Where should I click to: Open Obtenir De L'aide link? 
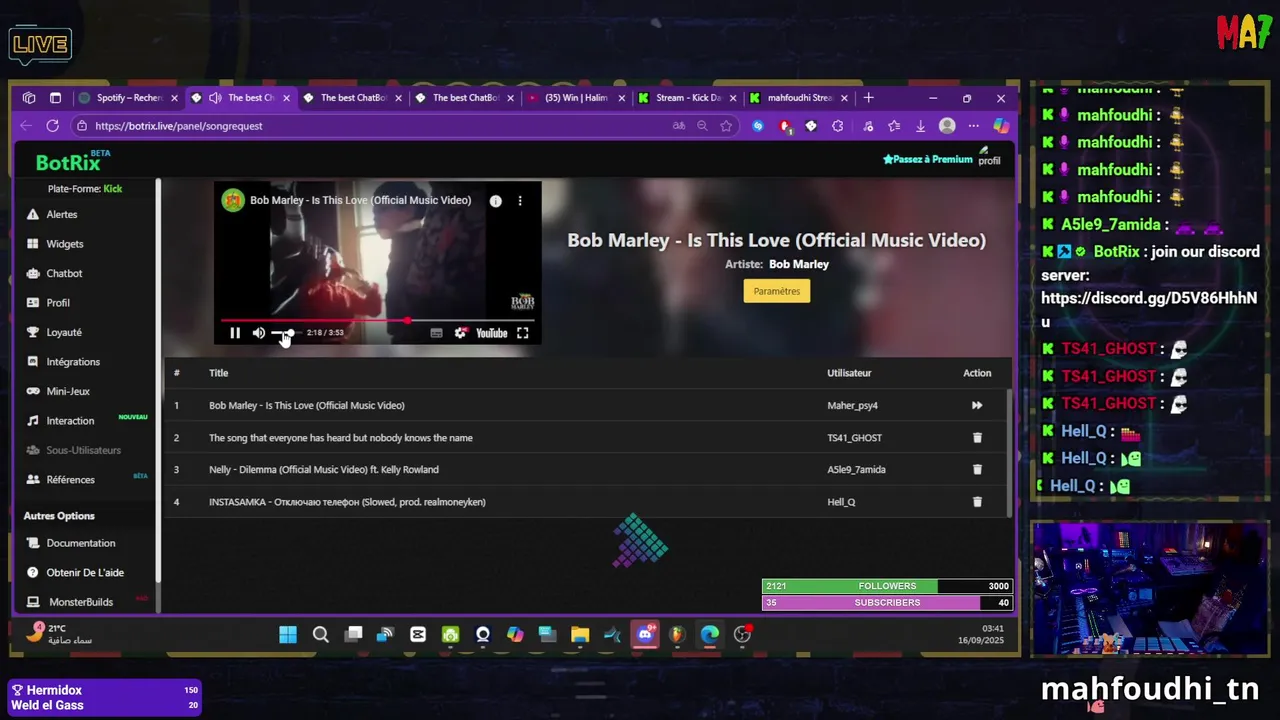tap(85, 573)
